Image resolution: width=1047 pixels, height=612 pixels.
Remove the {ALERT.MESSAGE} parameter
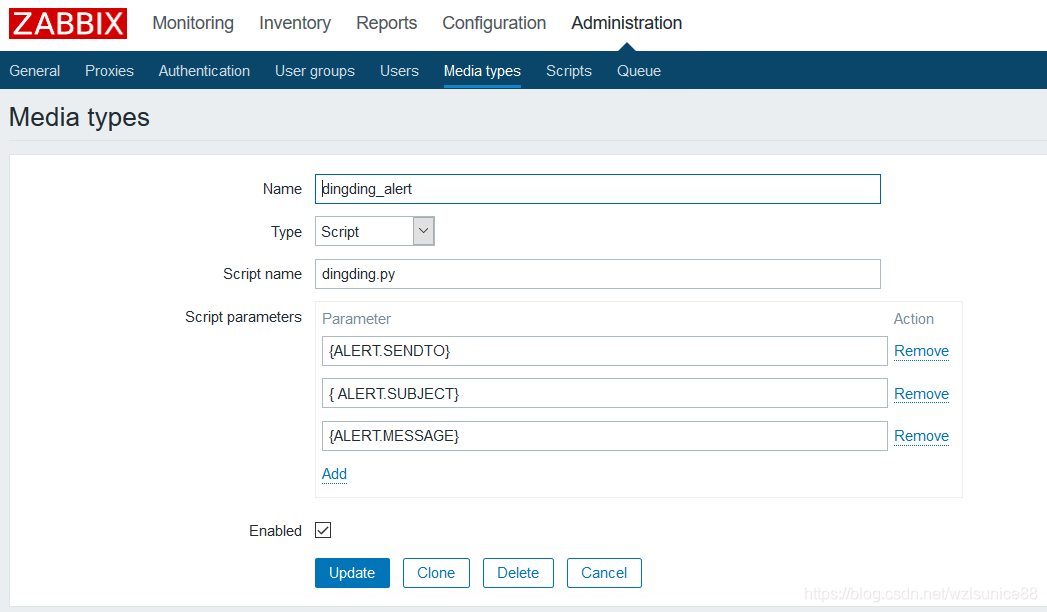921,436
